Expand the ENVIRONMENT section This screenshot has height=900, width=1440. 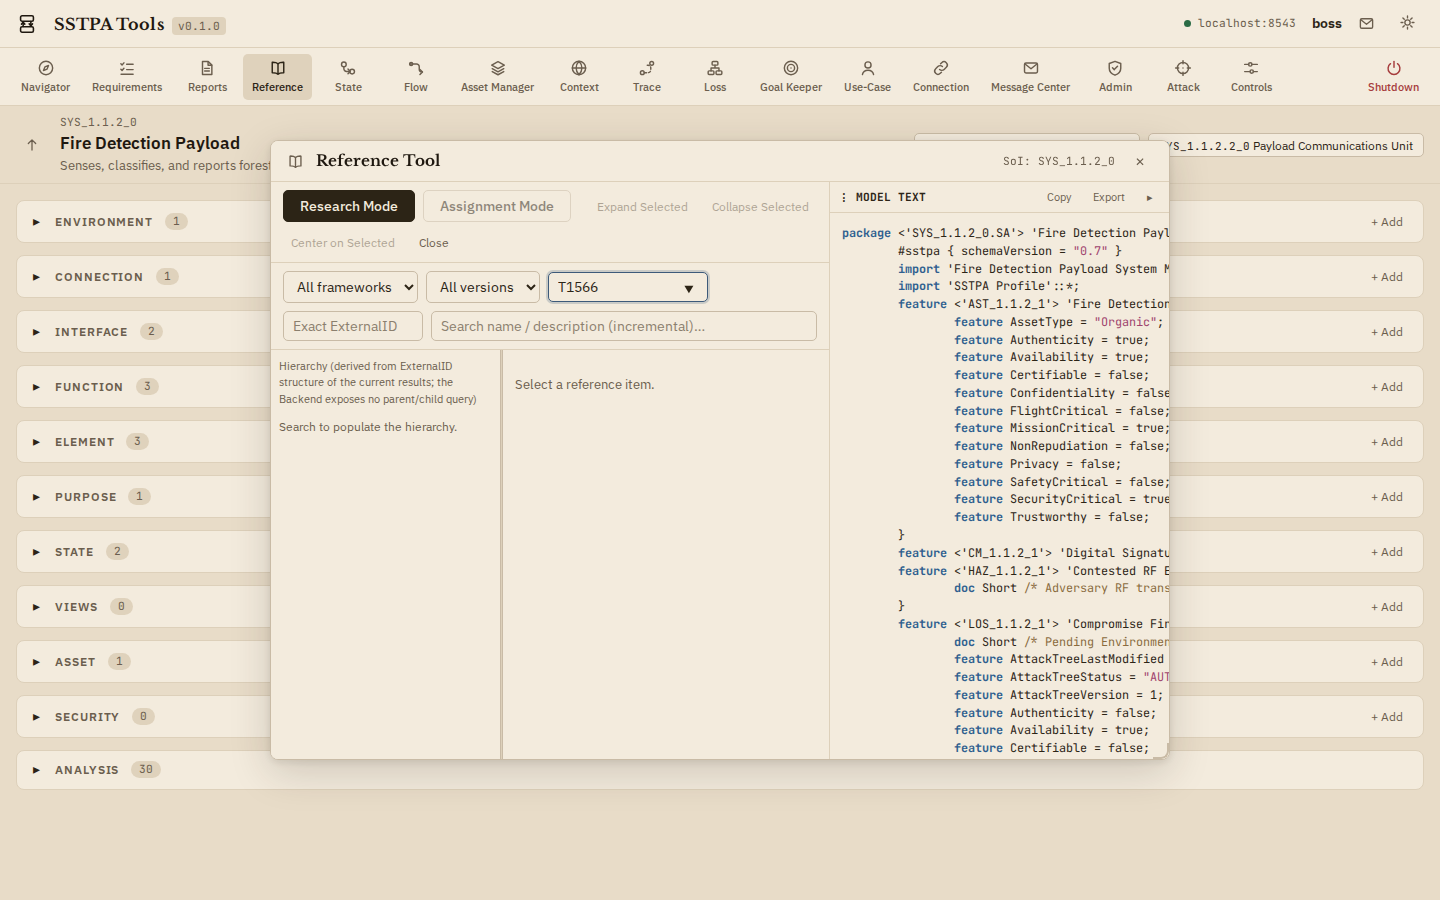pos(36,222)
